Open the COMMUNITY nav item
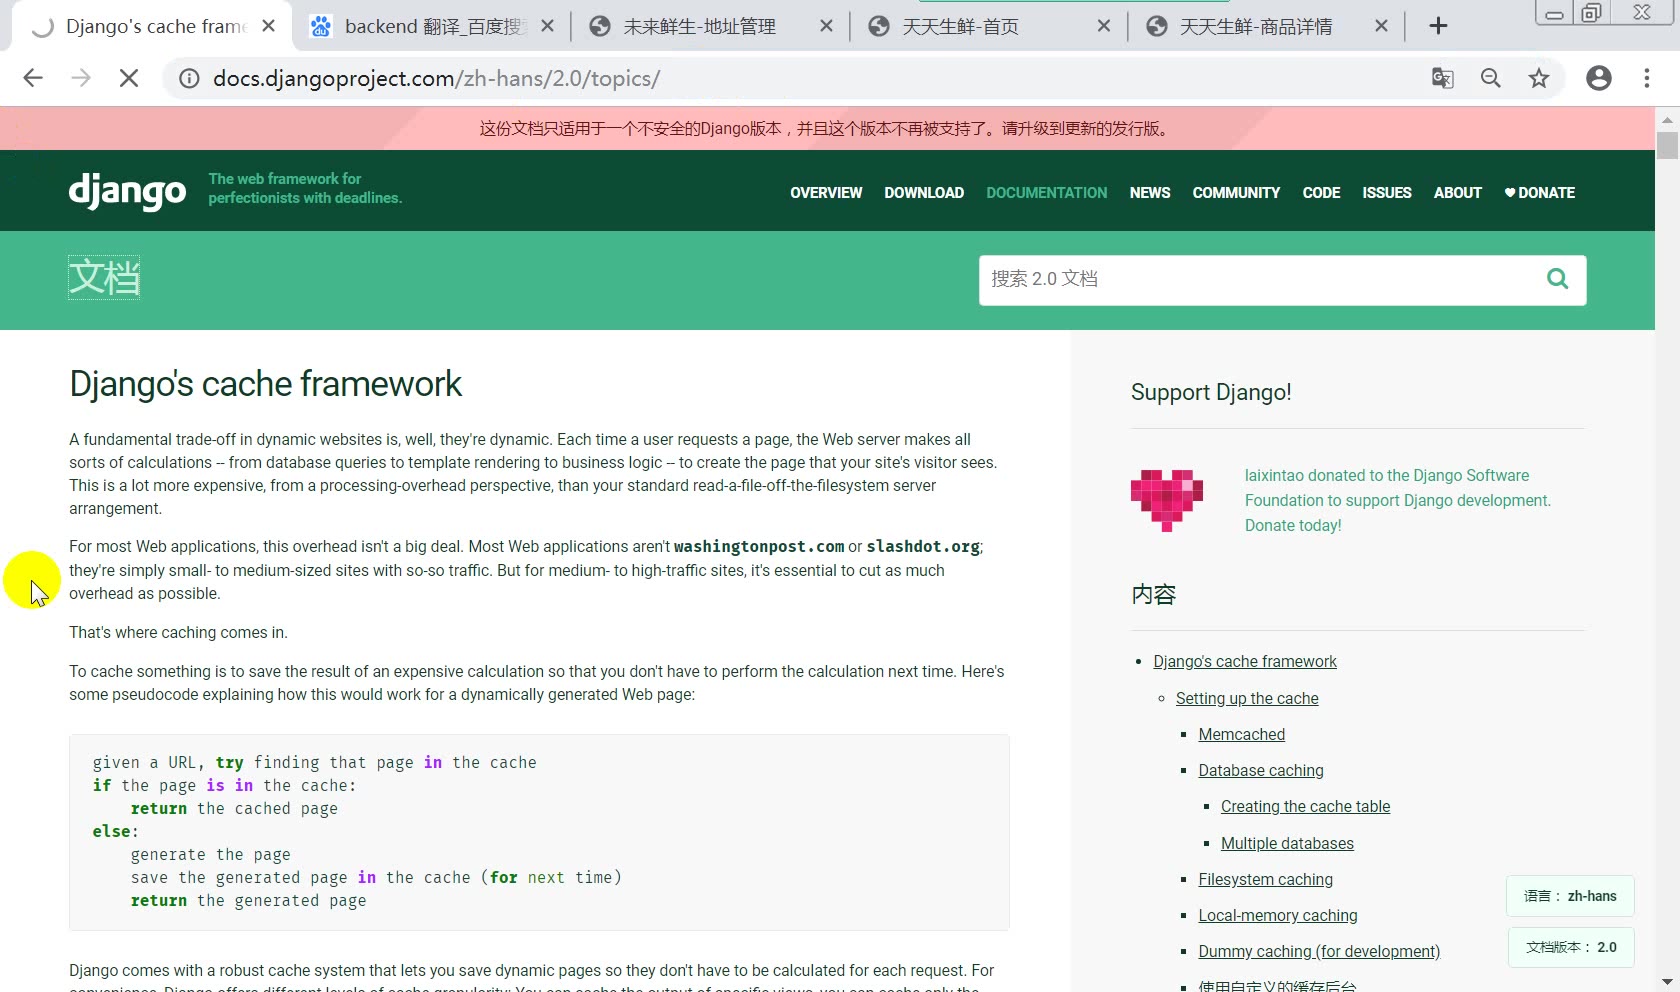The height and width of the screenshot is (992, 1680). pyautogui.click(x=1236, y=193)
